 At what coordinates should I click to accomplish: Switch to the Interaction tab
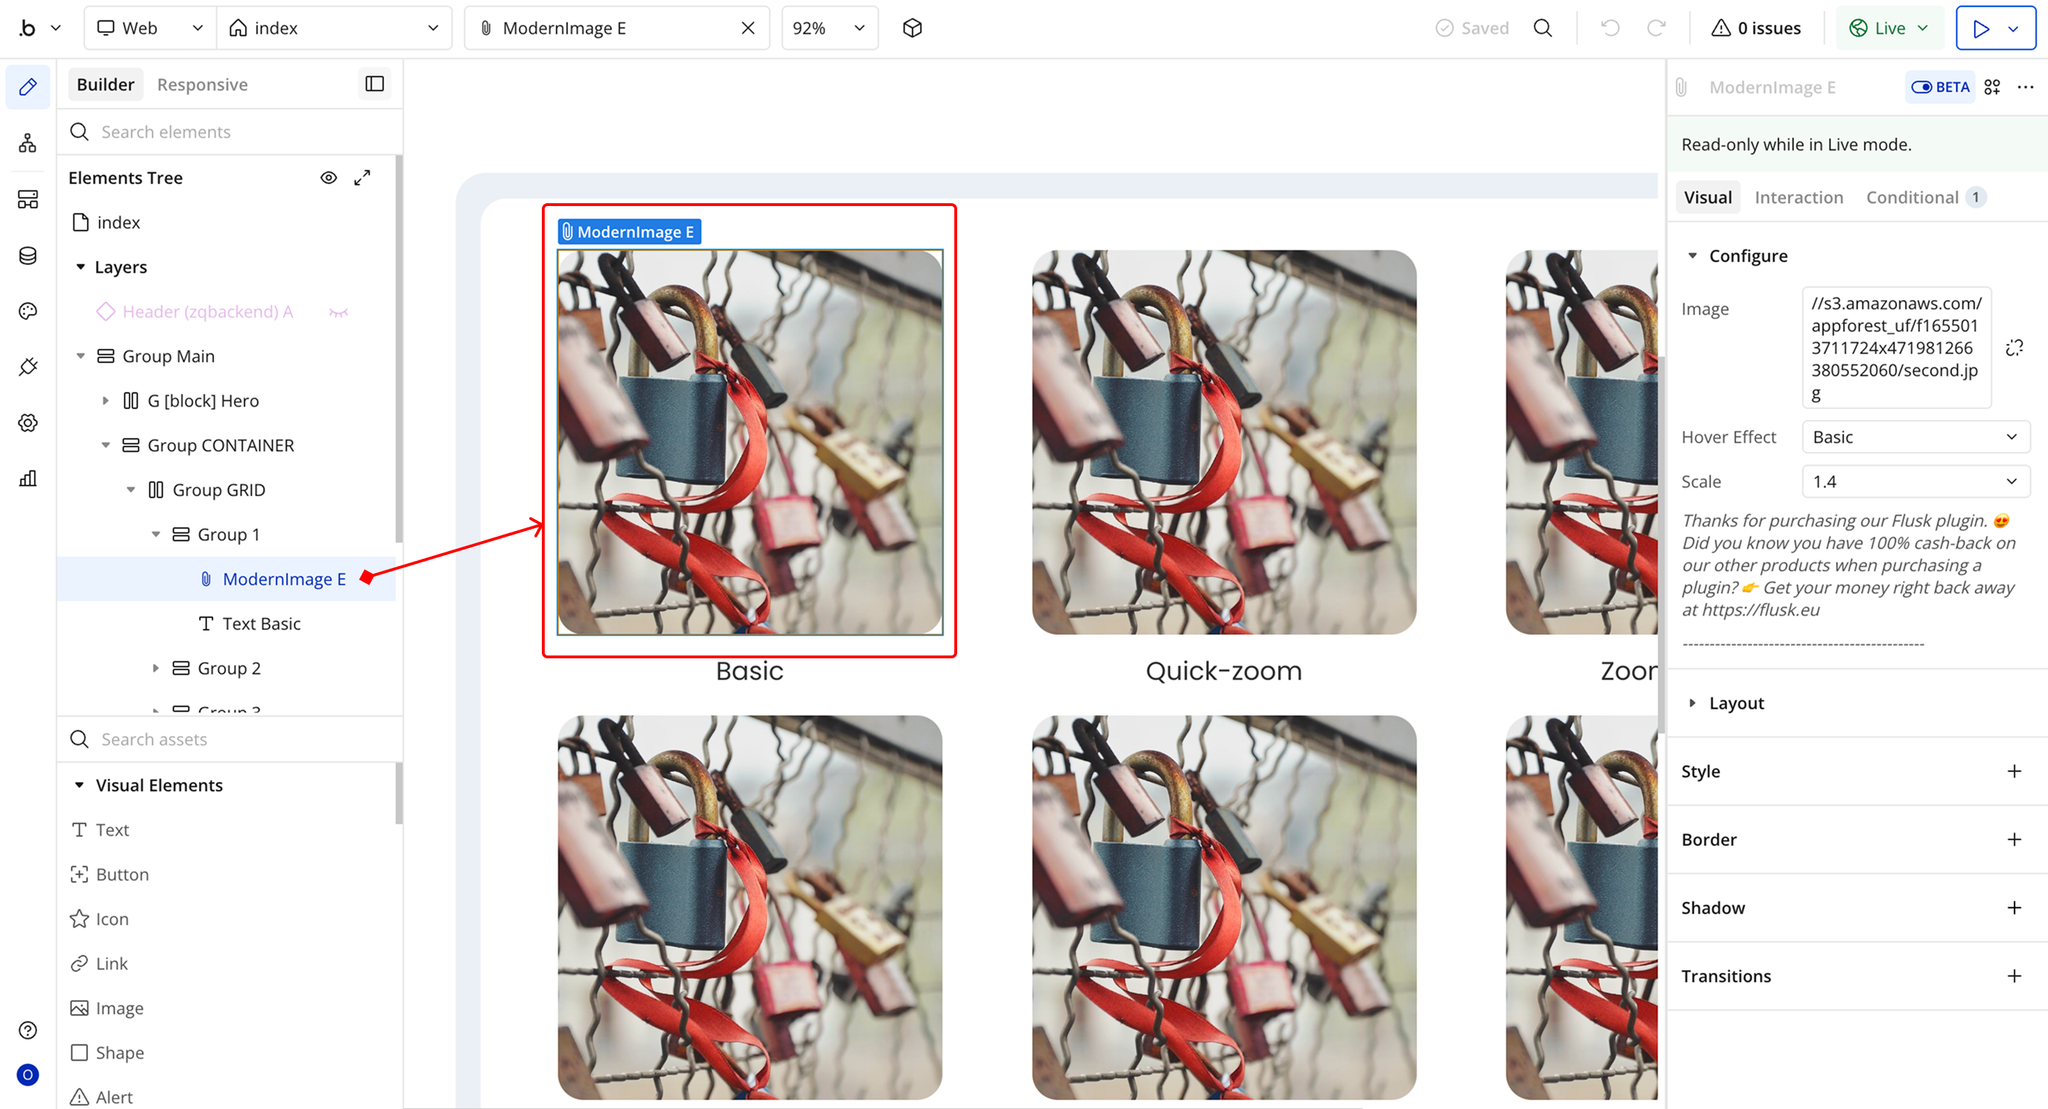coord(1798,197)
